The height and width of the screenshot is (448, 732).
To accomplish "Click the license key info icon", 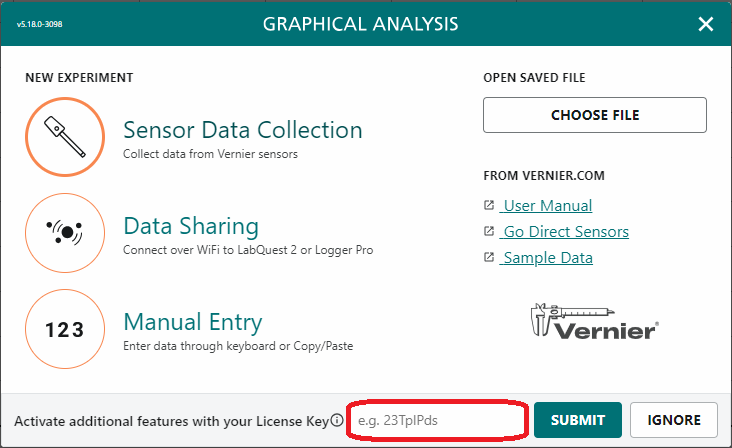I will pyautogui.click(x=337, y=420).
